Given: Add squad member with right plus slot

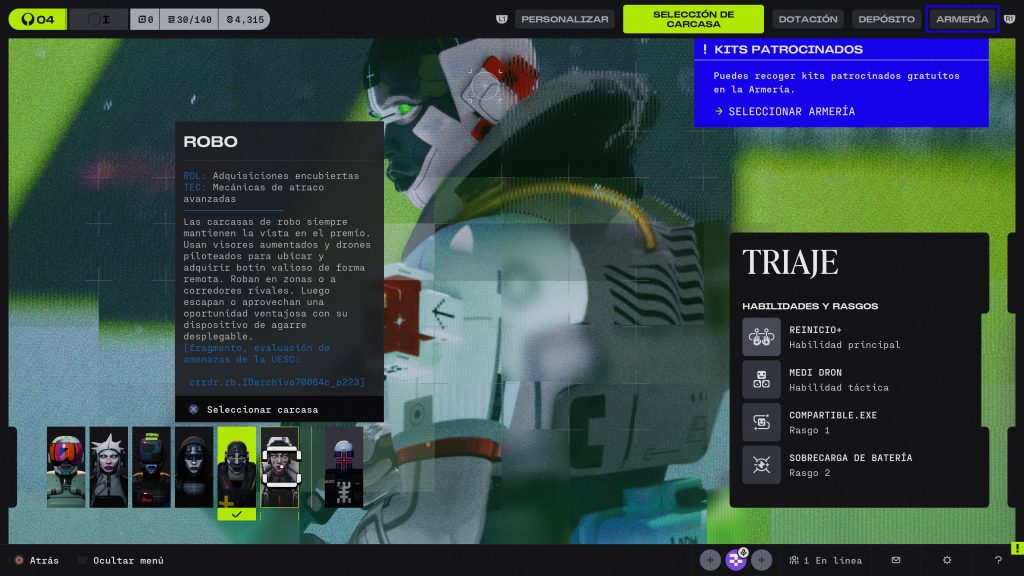Looking at the screenshot, I should [761, 560].
